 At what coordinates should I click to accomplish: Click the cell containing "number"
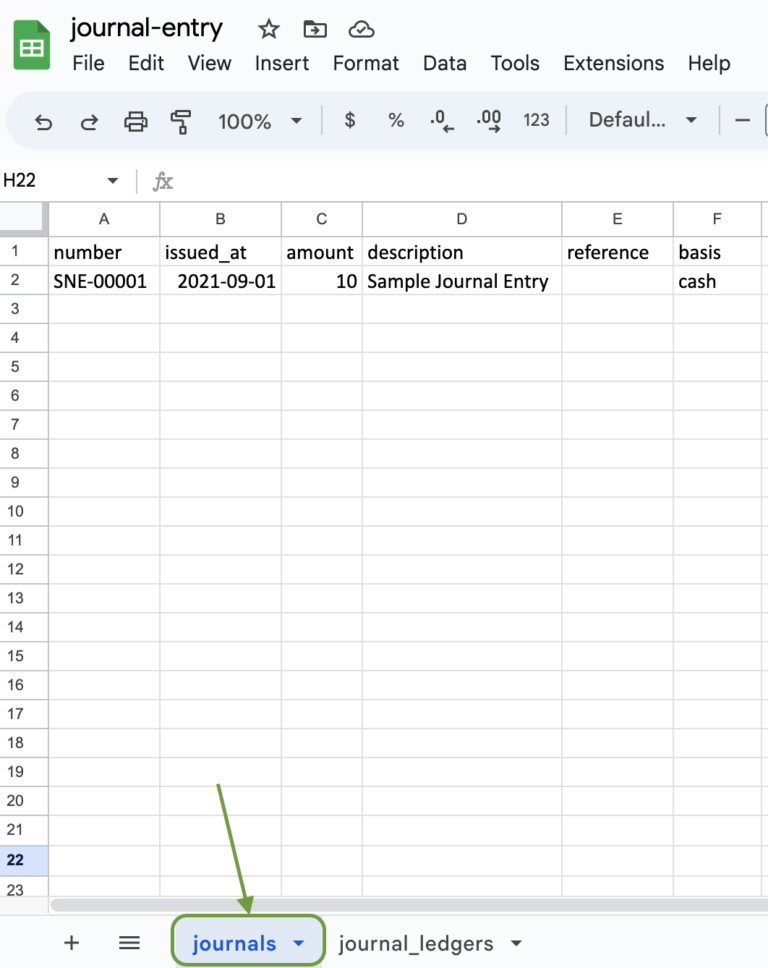[x=104, y=251]
